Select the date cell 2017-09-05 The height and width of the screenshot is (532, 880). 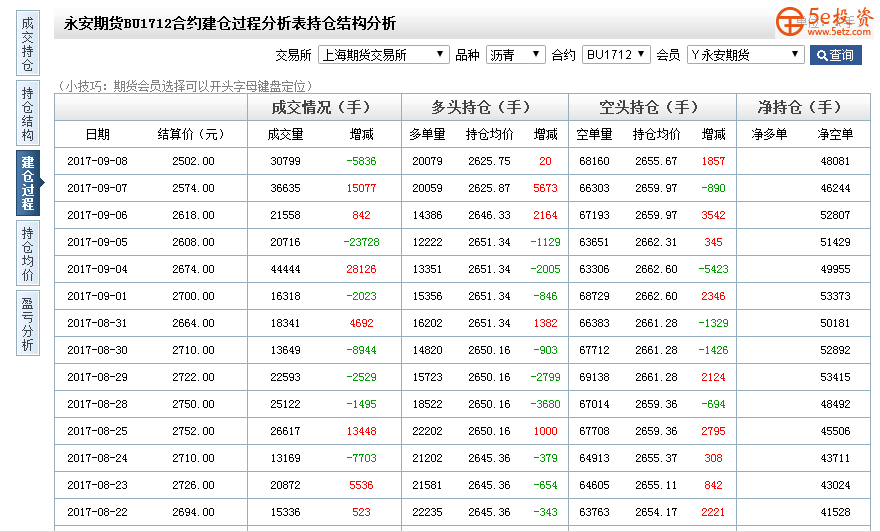pyautogui.click(x=98, y=242)
